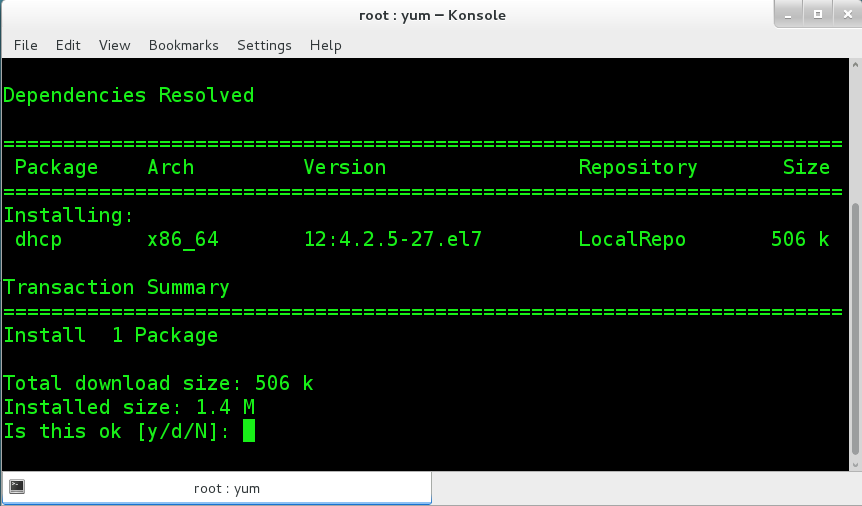Viewport: 862px width, 506px height.
Task: Click the 'x86_64' architecture value
Action: [183, 240]
